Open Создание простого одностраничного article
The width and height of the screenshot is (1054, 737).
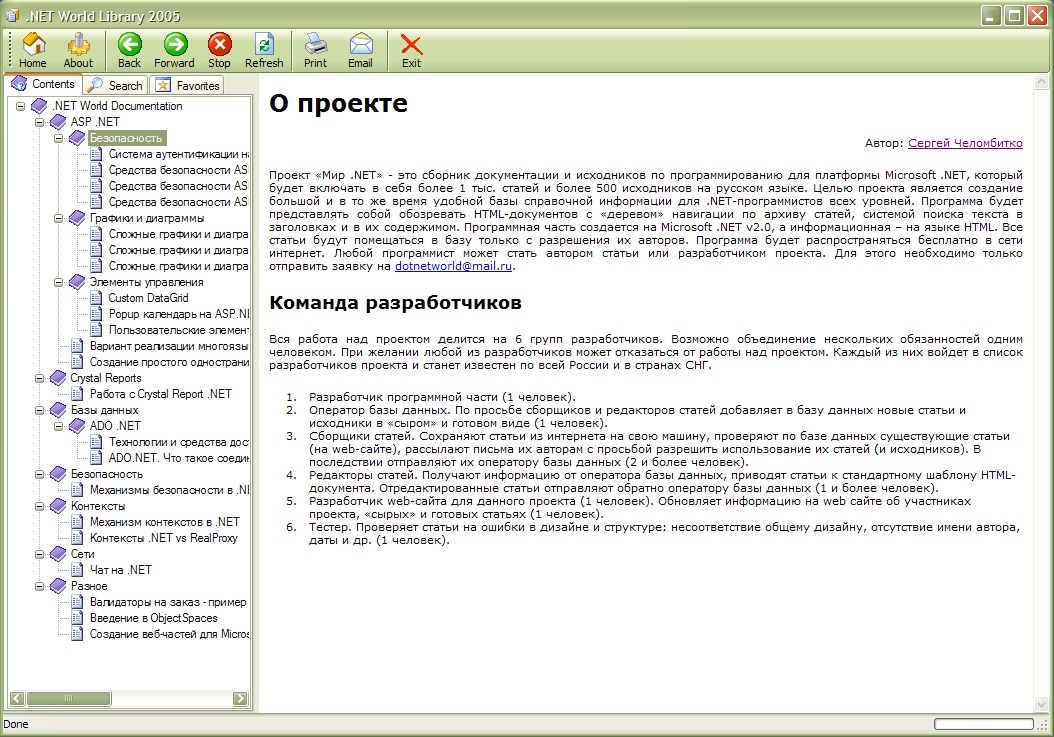pos(169,362)
